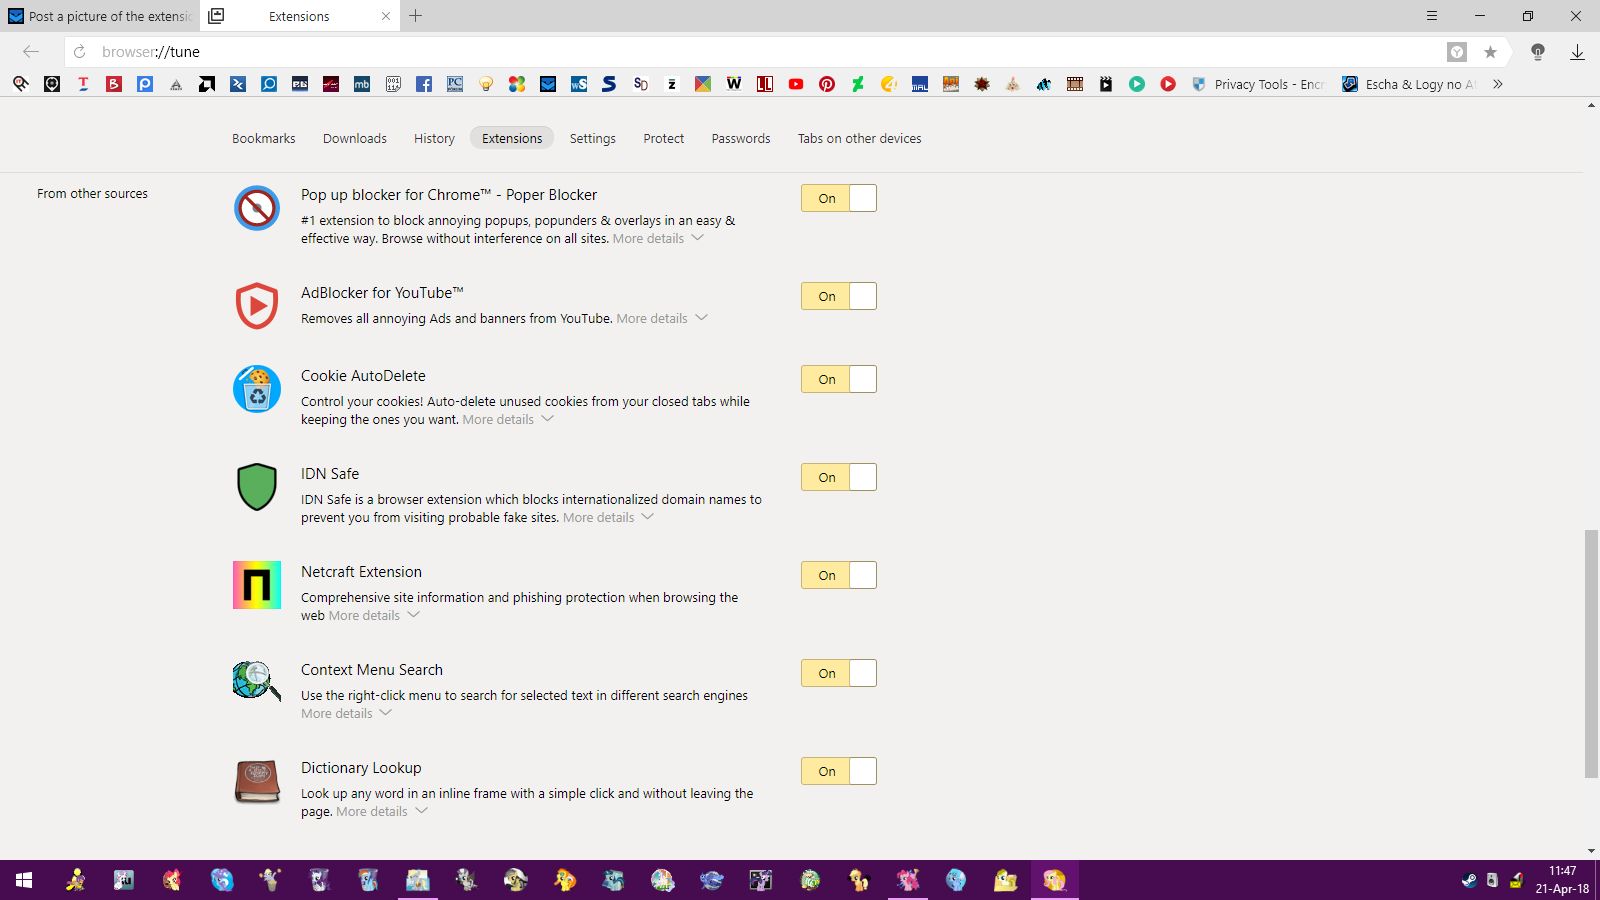
Task: Open the PC forum bookmark icon
Action: pyautogui.click(x=455, y=84)
